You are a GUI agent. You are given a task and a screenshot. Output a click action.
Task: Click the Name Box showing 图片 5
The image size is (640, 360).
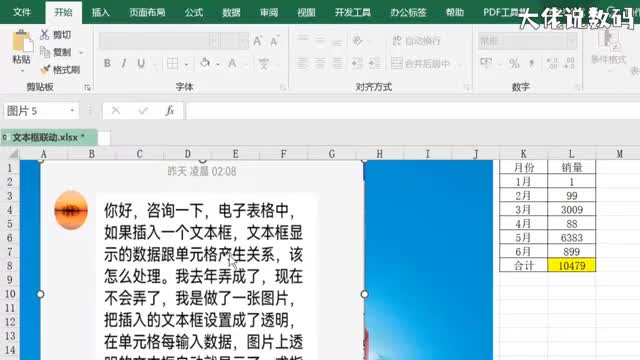(x=41, y=111)
